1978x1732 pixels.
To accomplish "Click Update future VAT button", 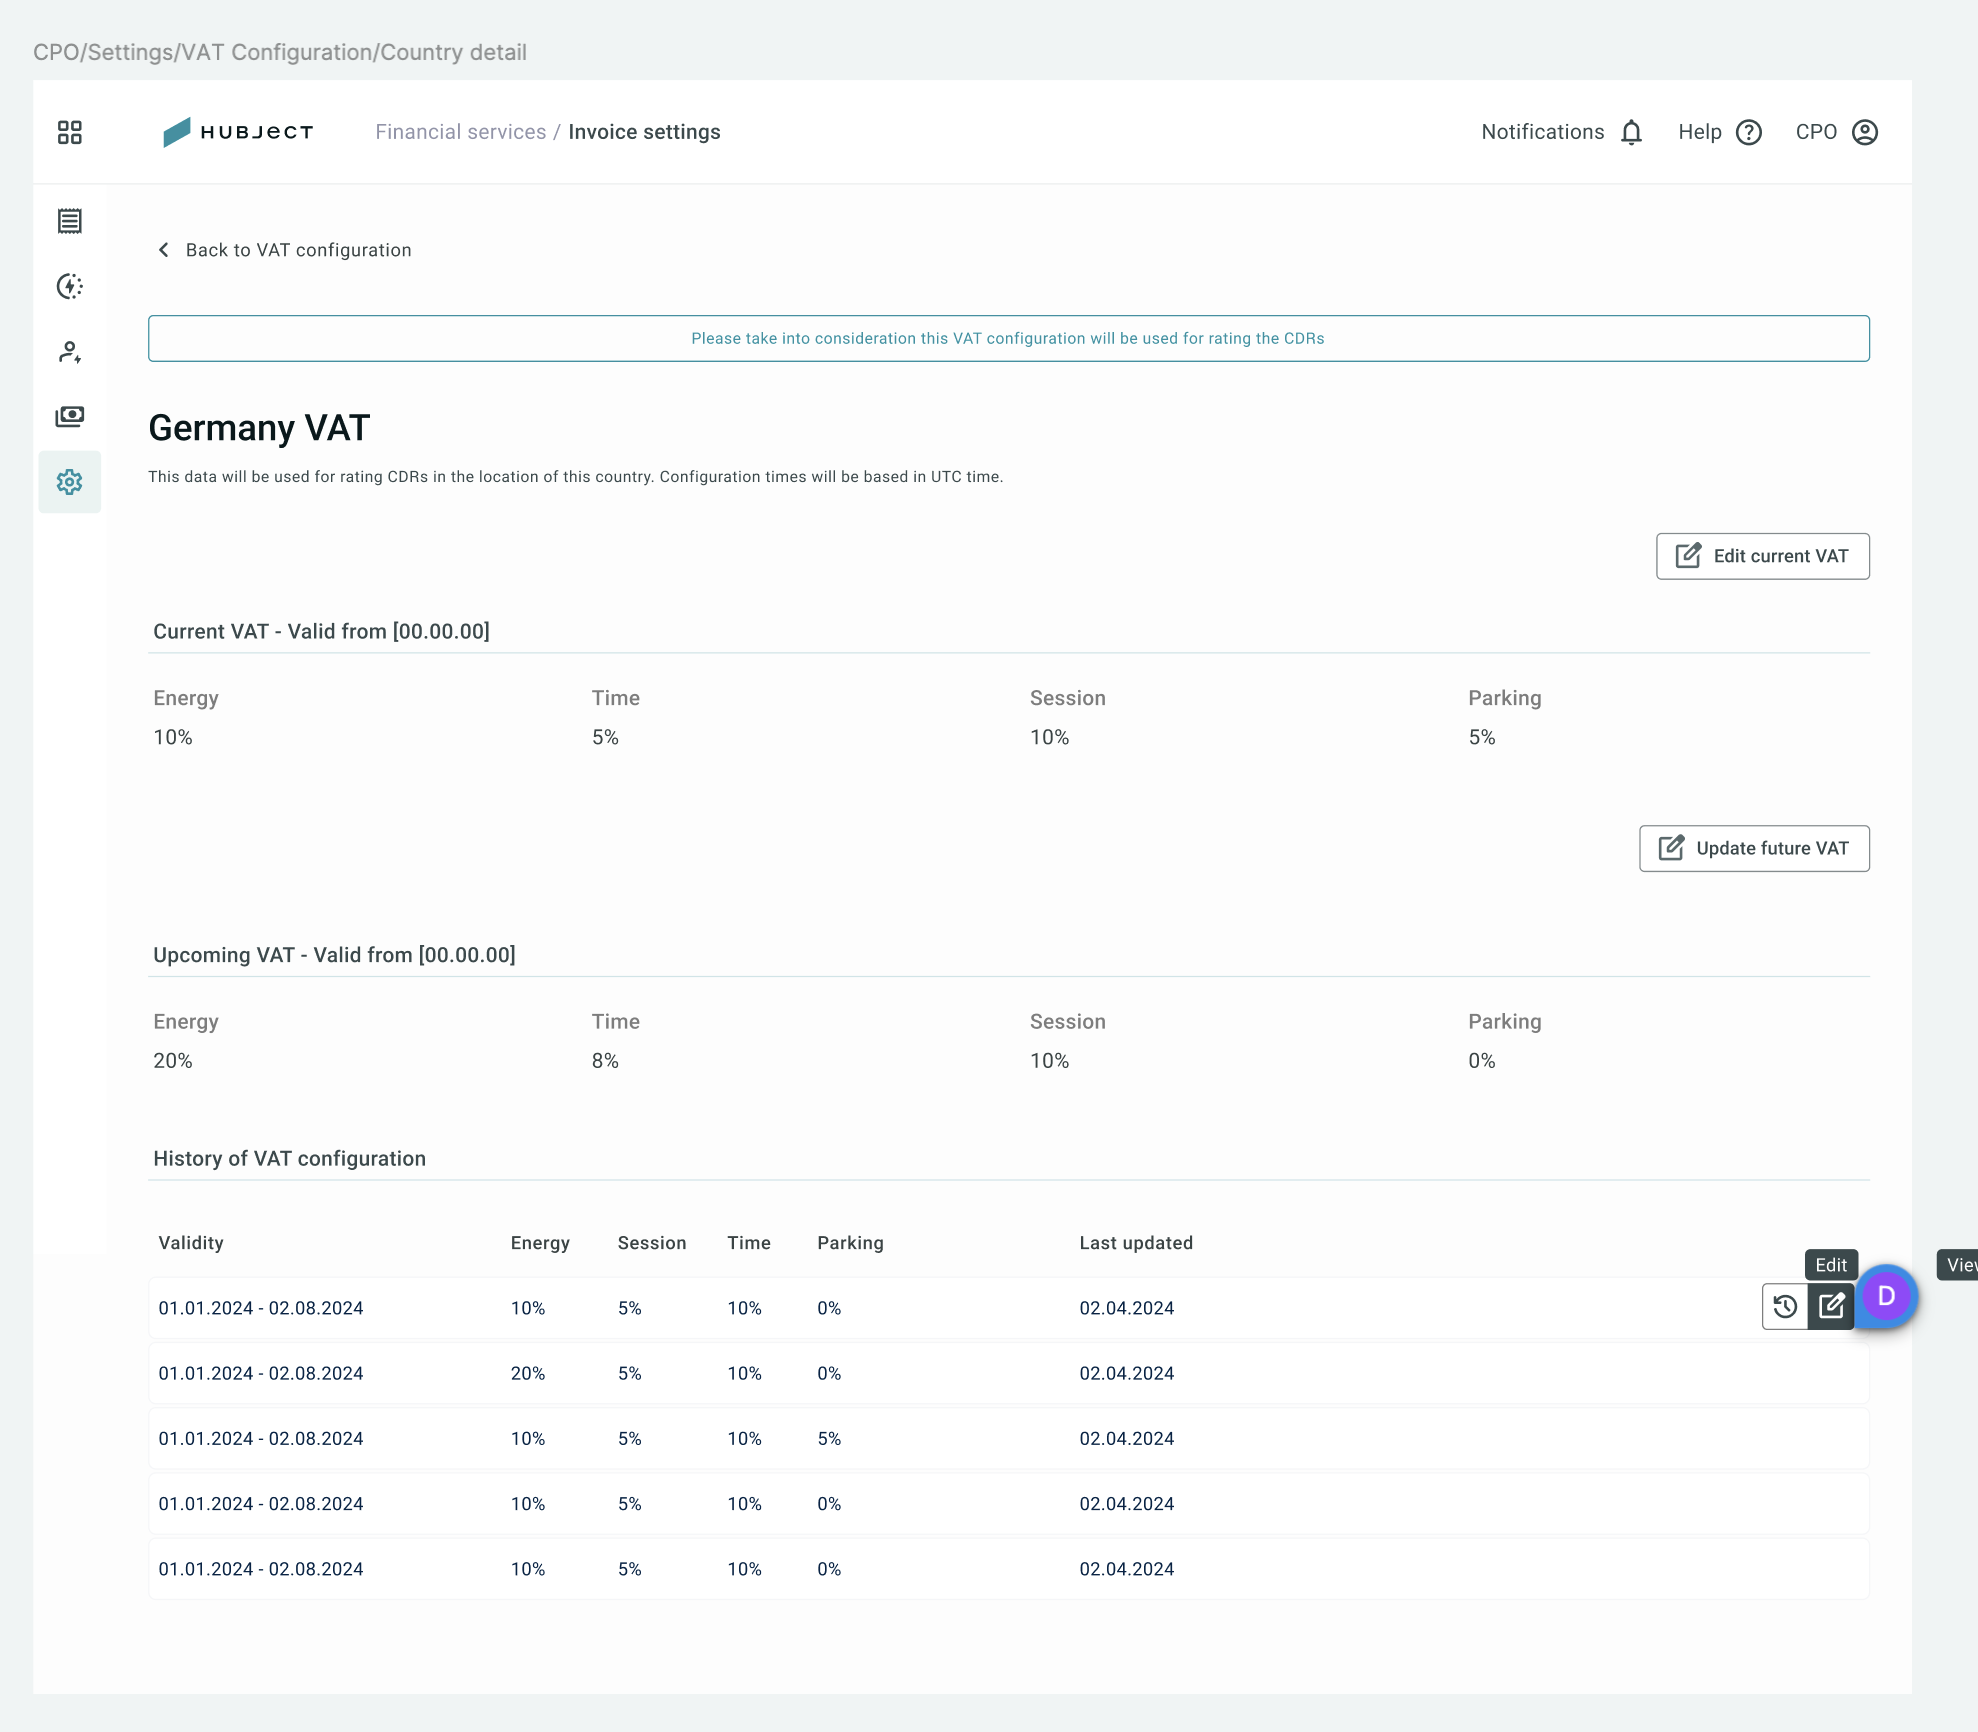I will tap(1754, 848).
